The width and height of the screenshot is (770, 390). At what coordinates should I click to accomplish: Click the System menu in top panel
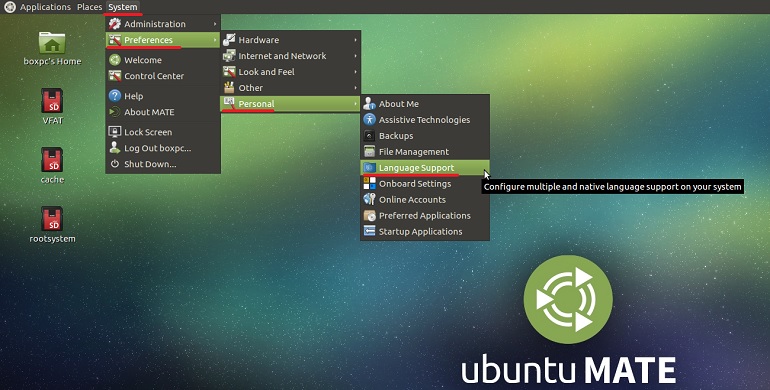point(123,7)
